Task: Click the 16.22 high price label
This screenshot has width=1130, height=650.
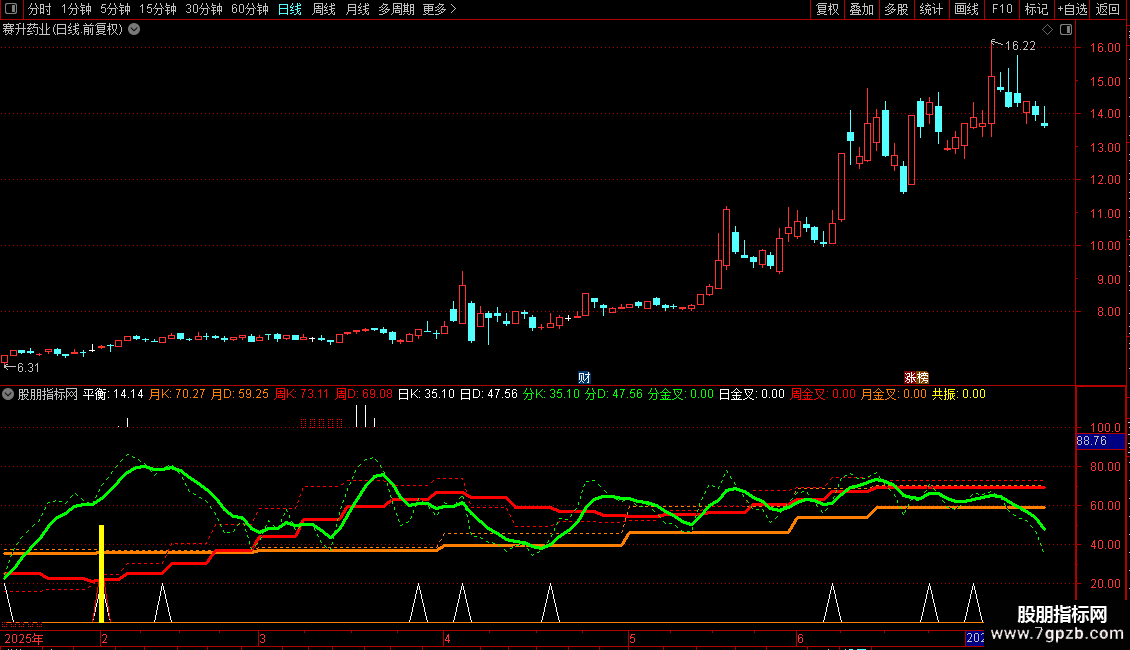Action: tap(1020, 46)
